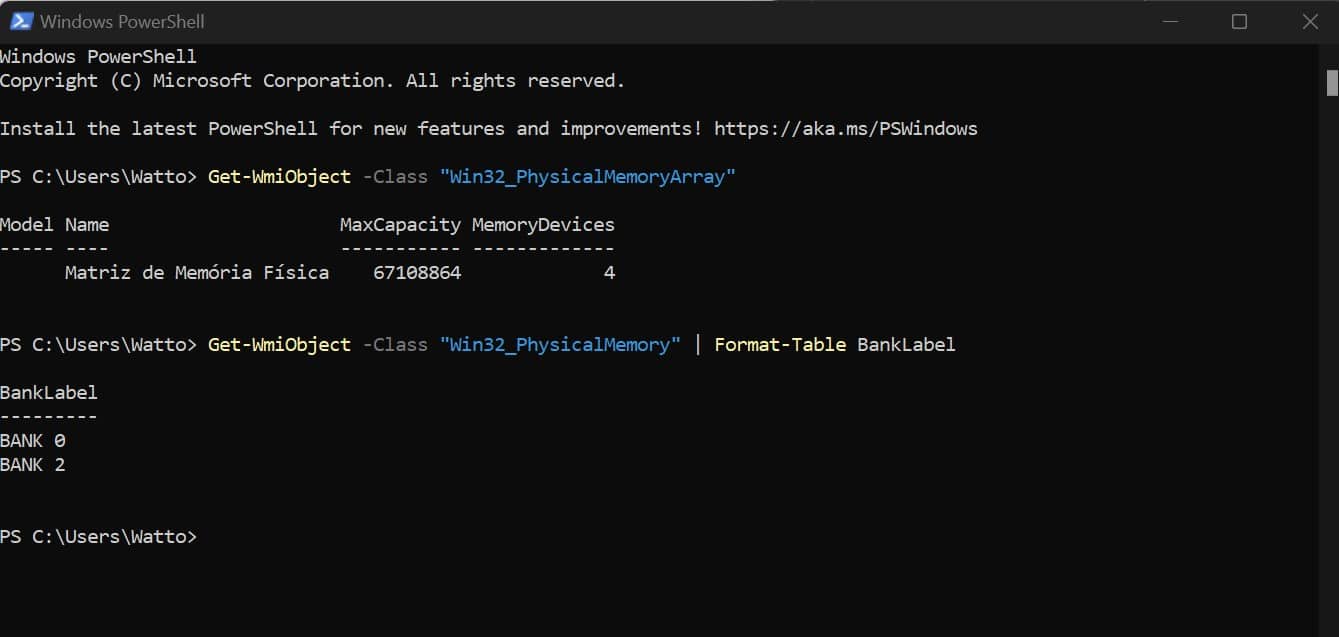This screenshot has height=637, width=1339.
Task: Open the https://aka.ms/PSWindows link
Action: pos(846,129)
